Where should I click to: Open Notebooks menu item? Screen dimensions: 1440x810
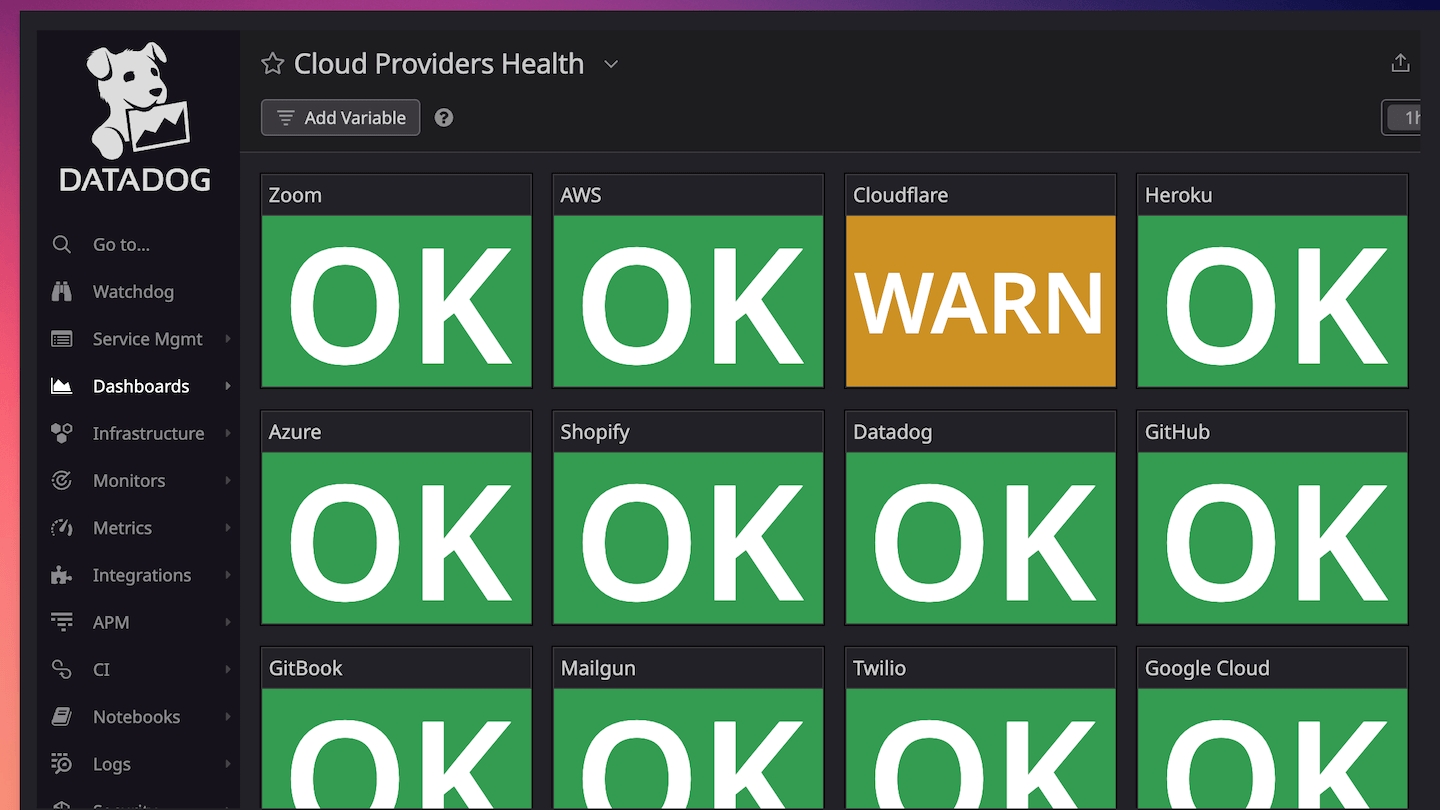136,716
